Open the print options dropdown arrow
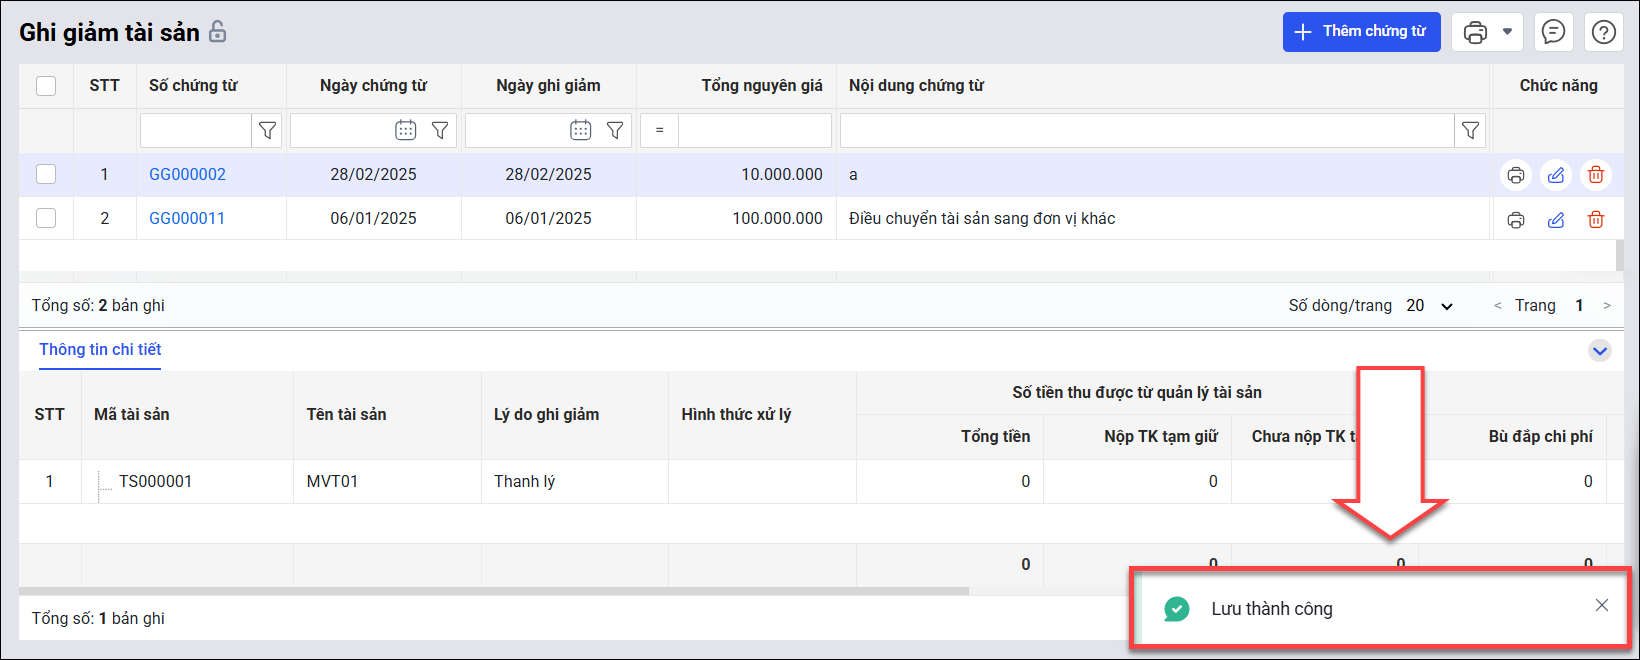The height and width of the screenshot is (660, 1640). tap(1507, 32)
